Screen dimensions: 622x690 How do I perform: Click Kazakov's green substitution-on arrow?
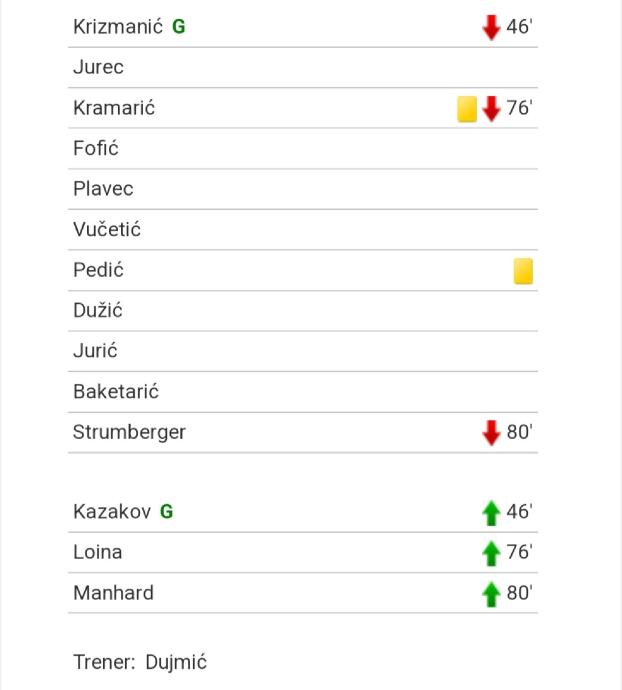(491, 513)
